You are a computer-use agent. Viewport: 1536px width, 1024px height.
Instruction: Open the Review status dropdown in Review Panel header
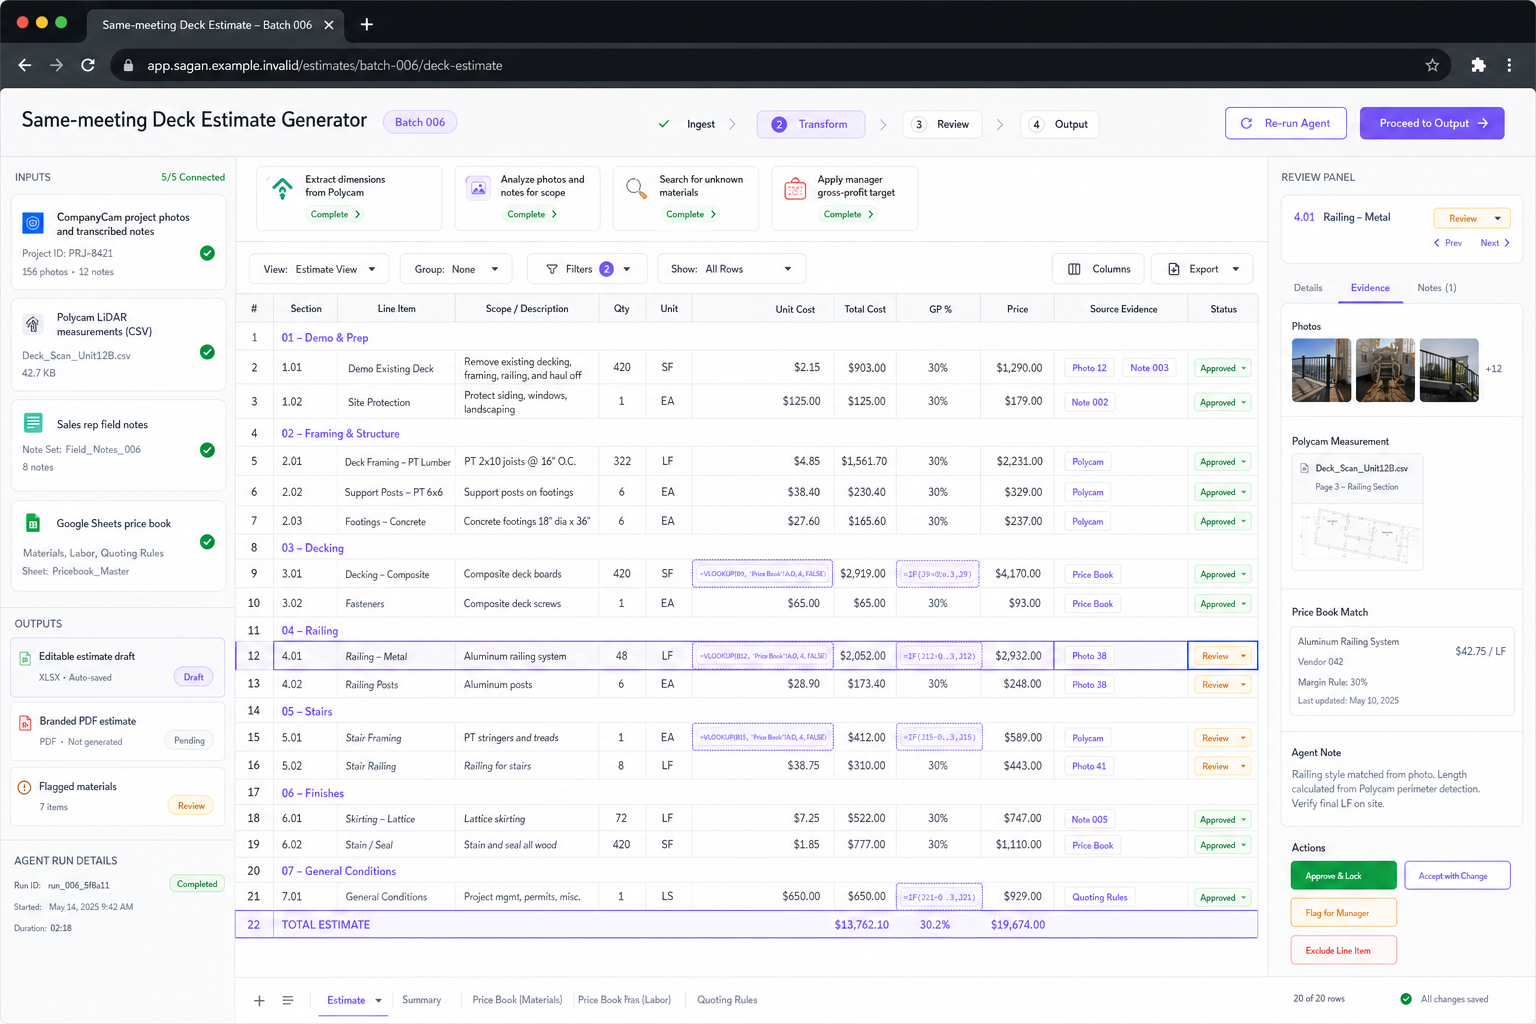tap(1472, 218)
